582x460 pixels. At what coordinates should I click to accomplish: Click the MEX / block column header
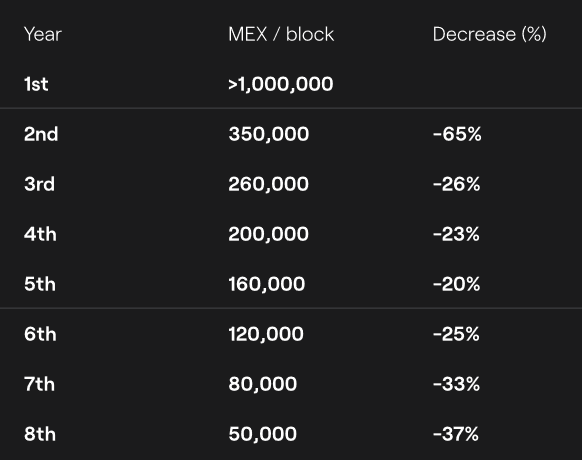281,35
